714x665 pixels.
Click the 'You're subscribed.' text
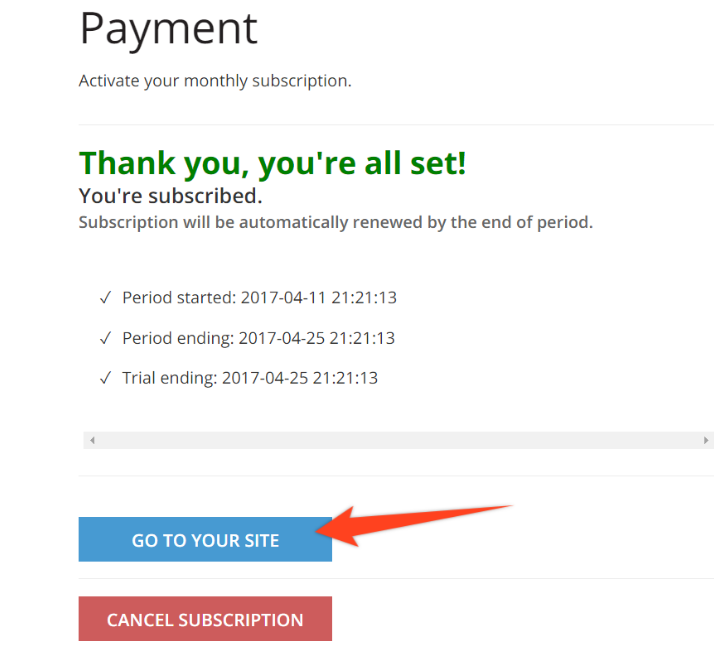tap(170, 195)
